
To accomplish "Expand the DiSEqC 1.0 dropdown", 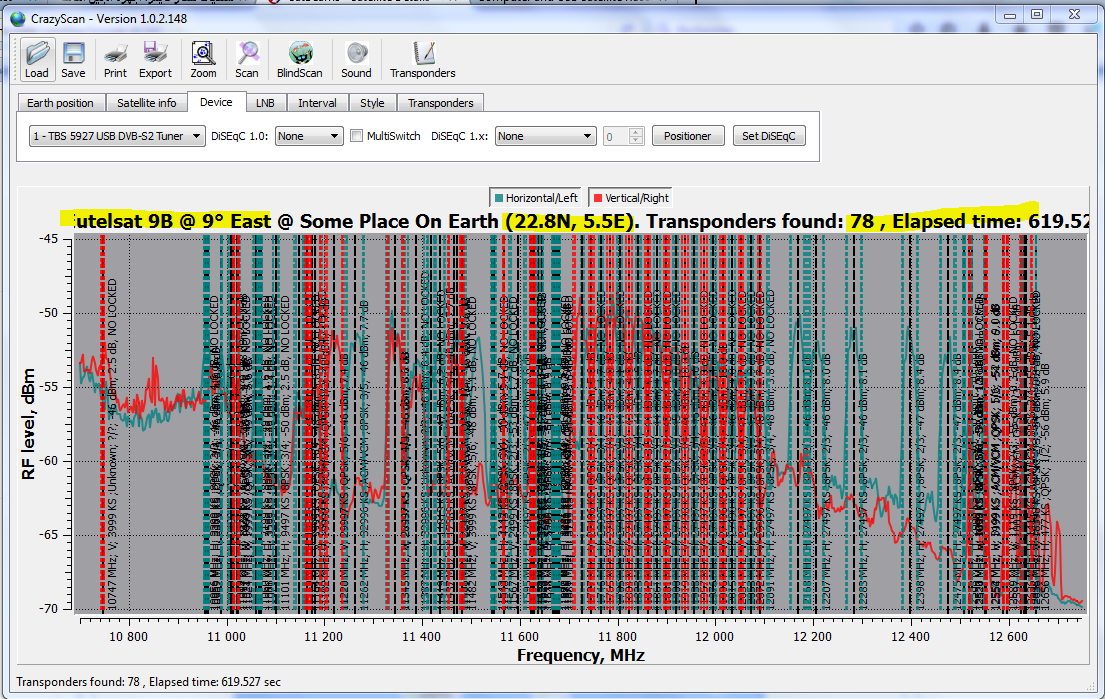I will (309, 136).
